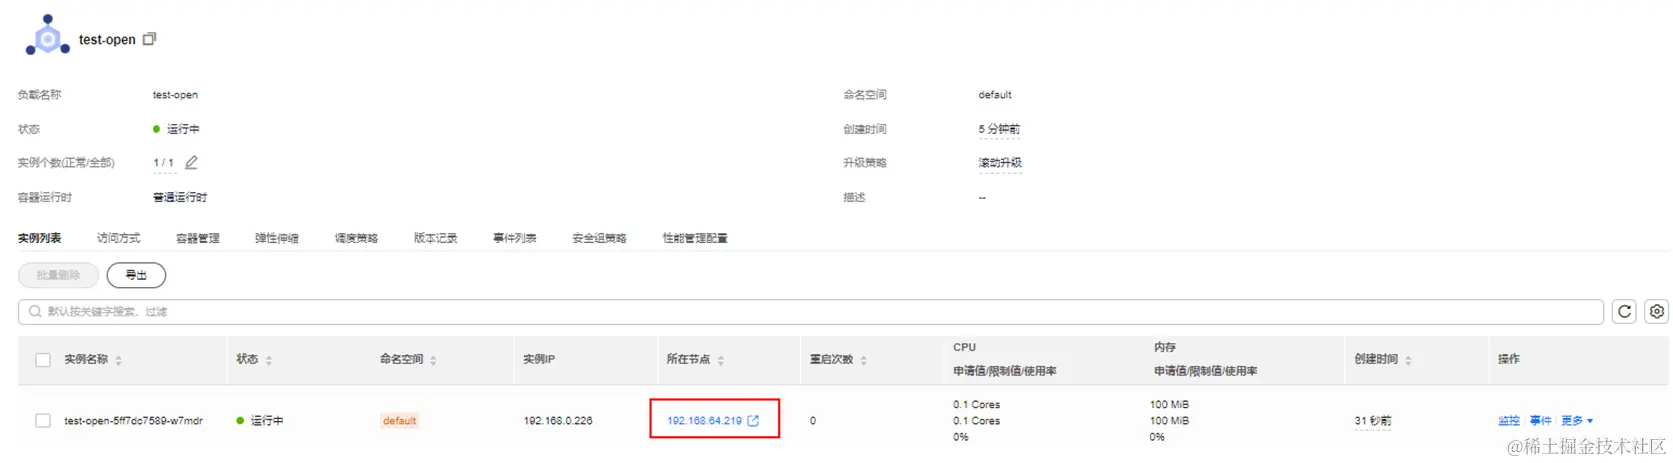Sort by 实例名称 column
This screenshot has height=463, width=1673.
(x=118, y=360)
